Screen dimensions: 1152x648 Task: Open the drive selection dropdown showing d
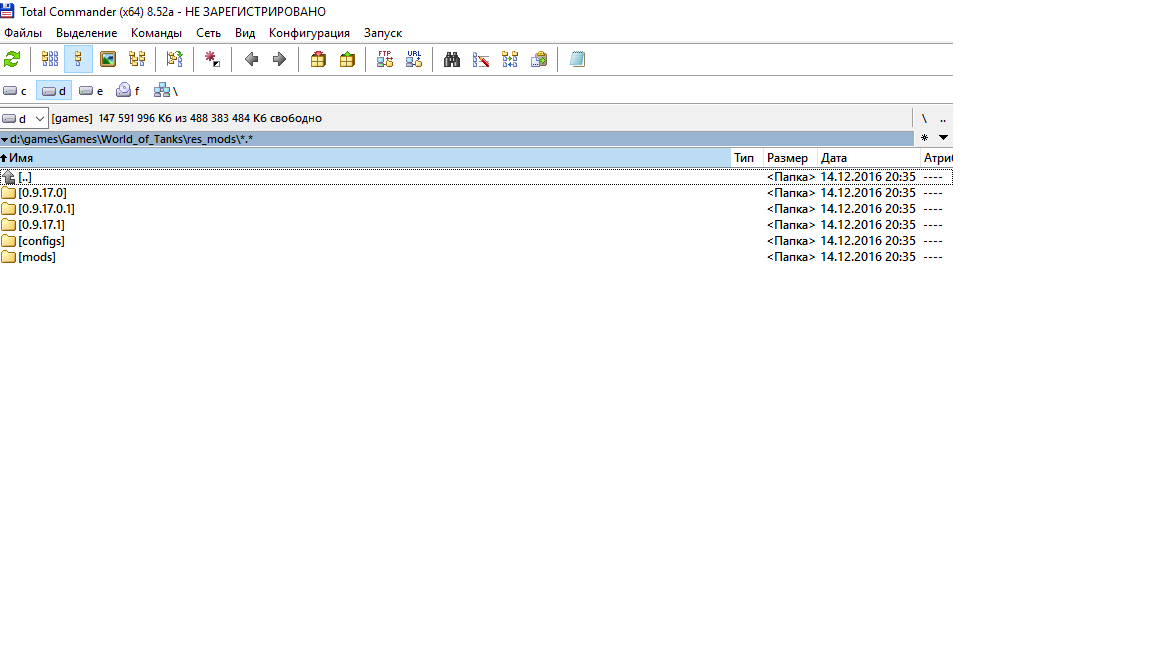click(x=24, y=118)
